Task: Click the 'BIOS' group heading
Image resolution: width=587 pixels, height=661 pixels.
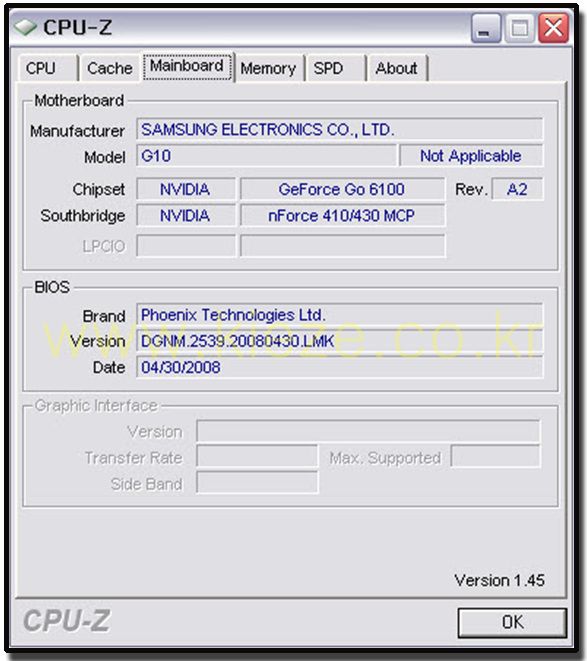Action: coord(52,287)
